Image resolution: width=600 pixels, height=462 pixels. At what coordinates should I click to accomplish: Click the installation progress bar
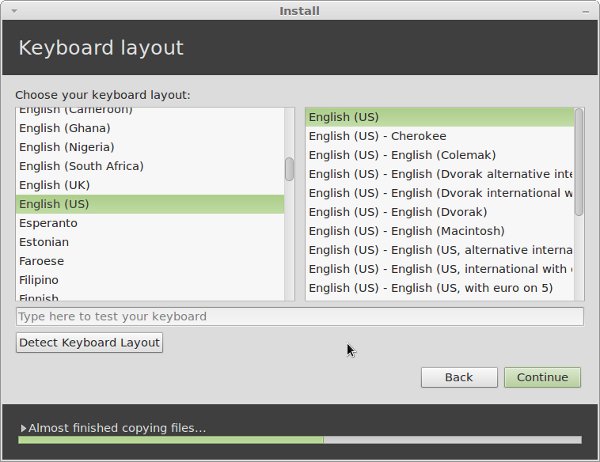300,439
